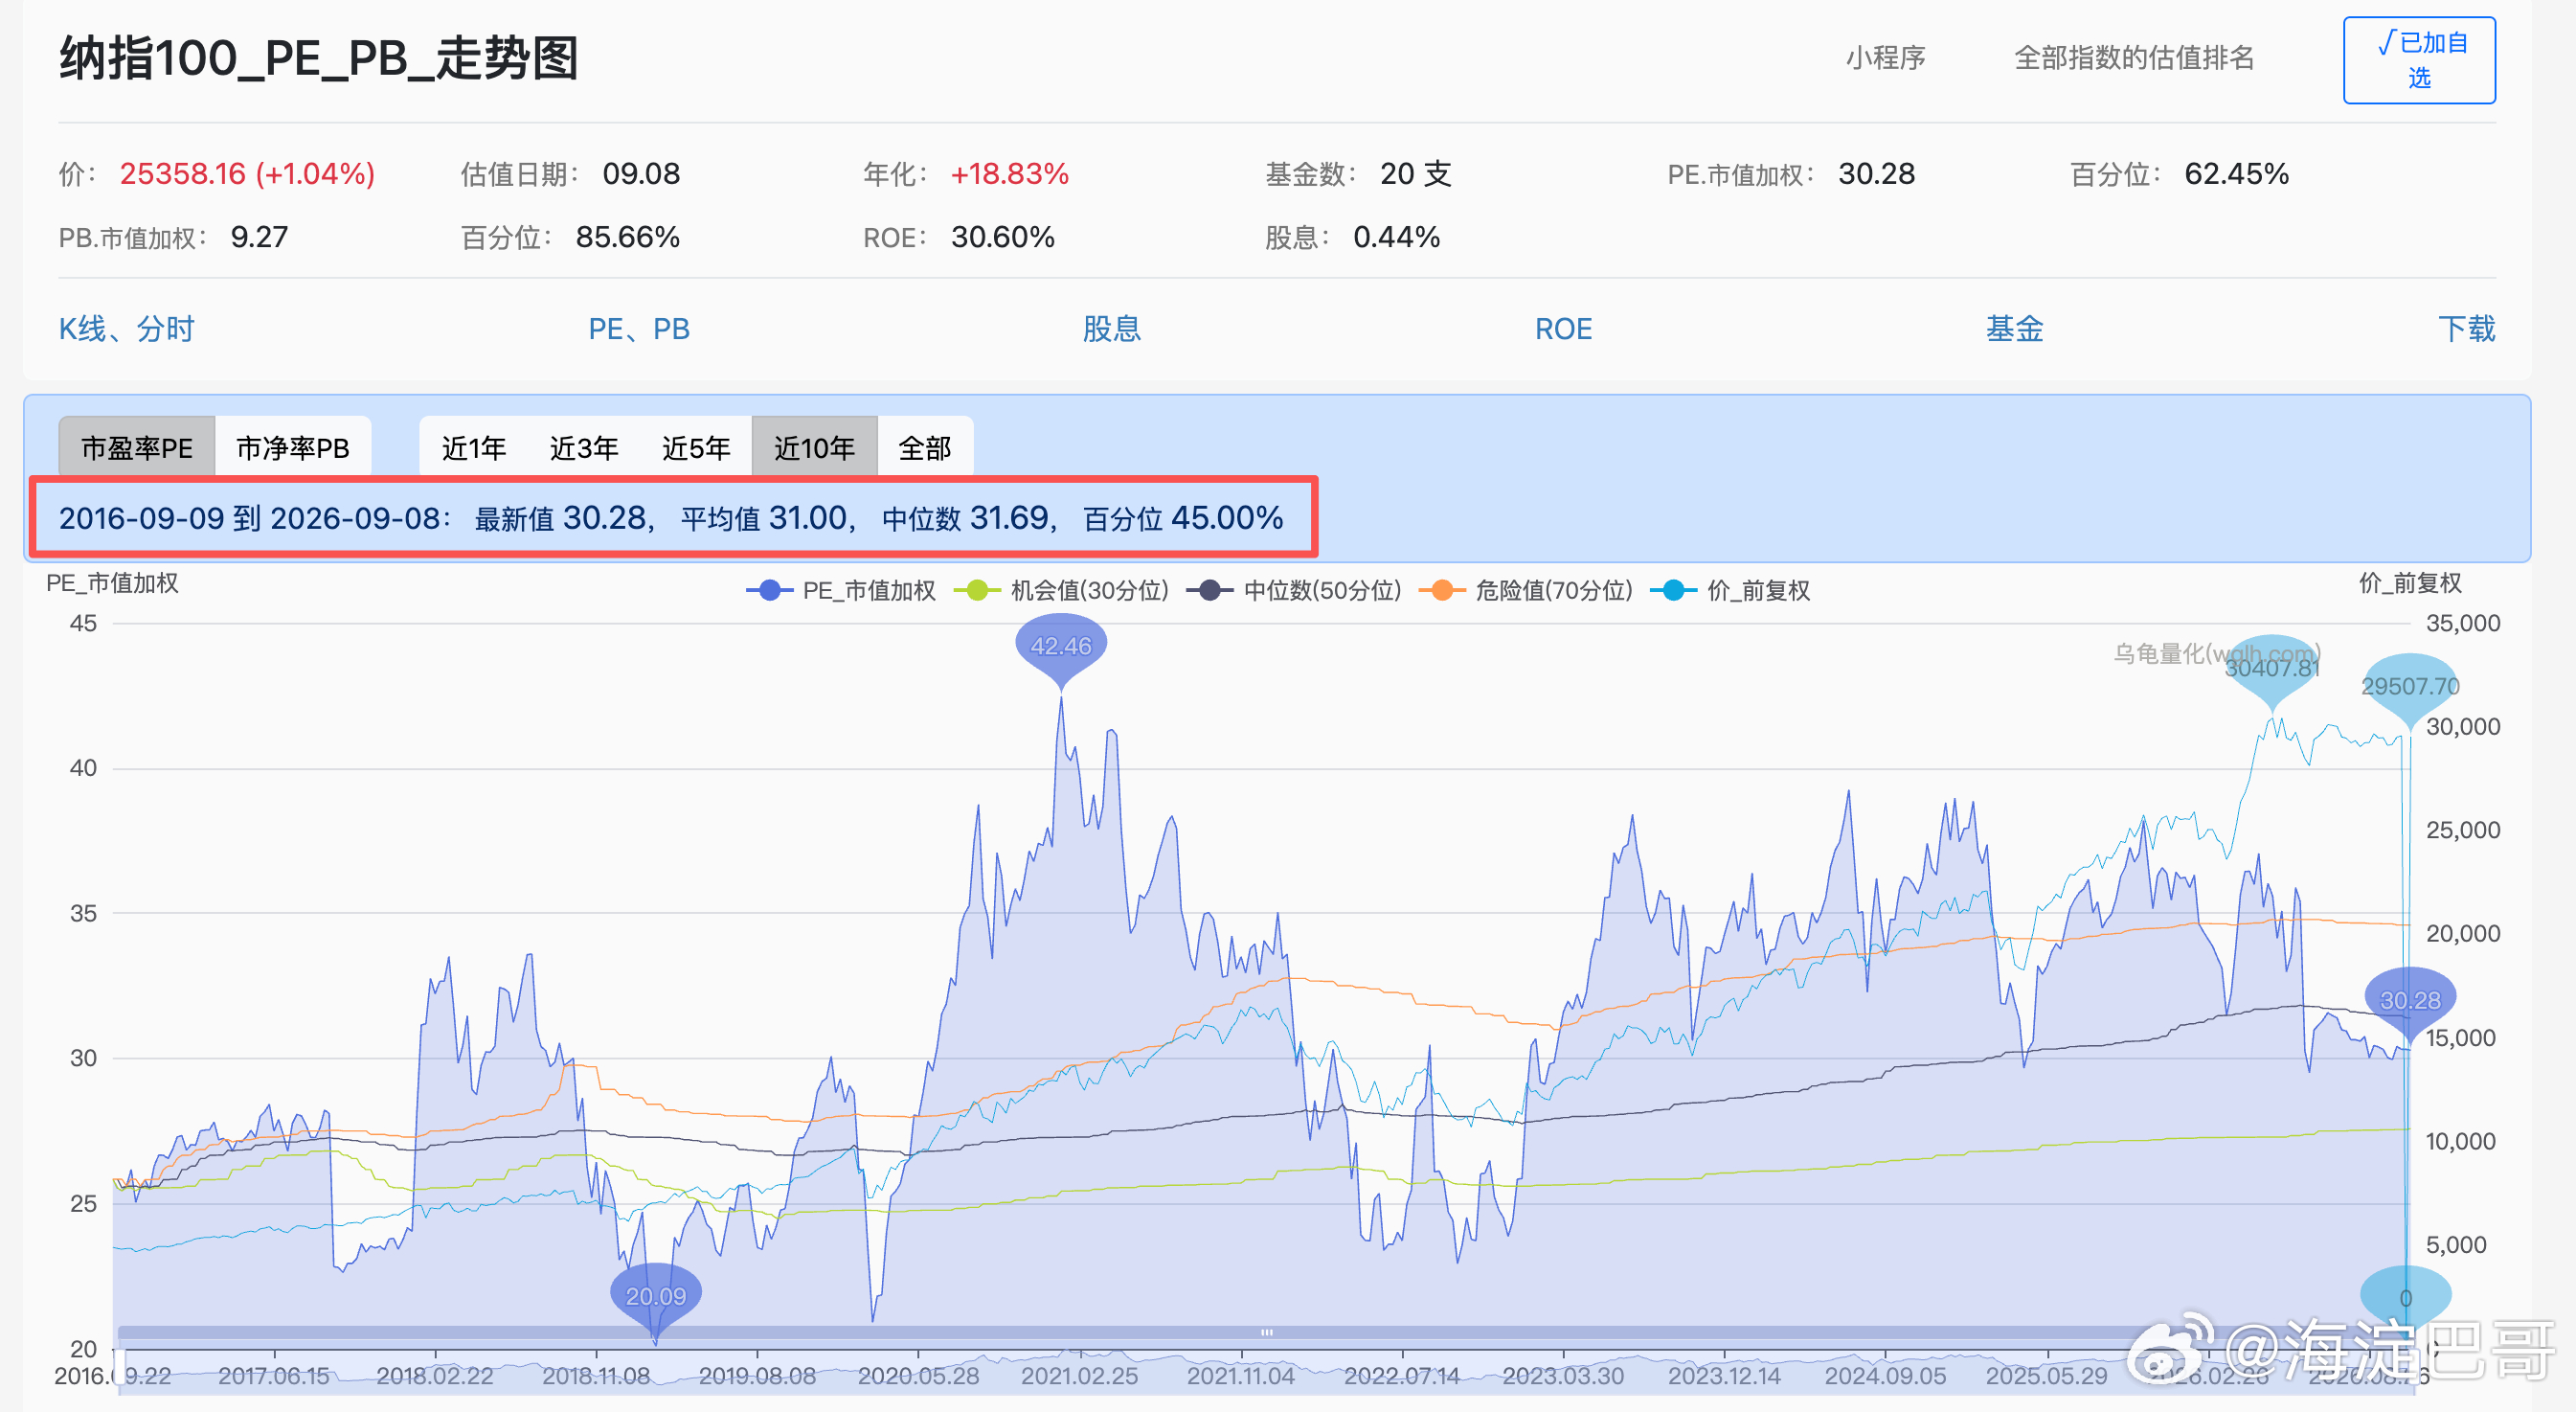Click page title 纳指100_PE_PB_走势图
Image resolution: width=2576 pixels, height=1412 pixels.
point(319,58)
